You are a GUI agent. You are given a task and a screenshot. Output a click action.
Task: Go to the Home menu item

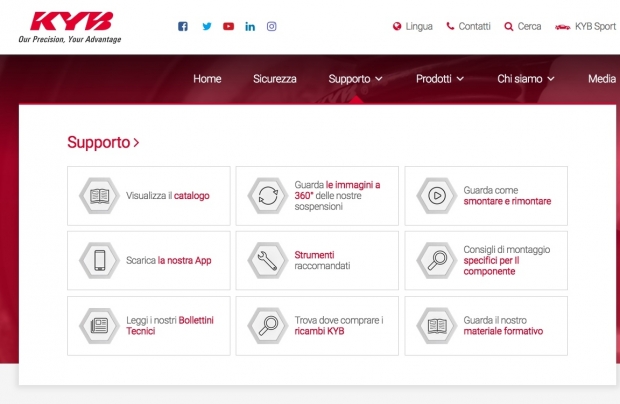coord(207,79)
